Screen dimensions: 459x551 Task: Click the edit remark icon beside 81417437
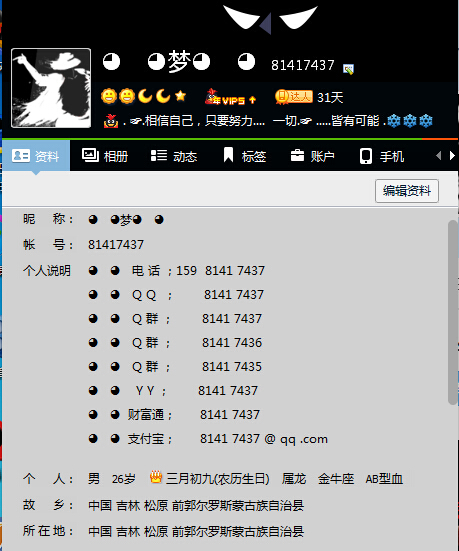348,69
